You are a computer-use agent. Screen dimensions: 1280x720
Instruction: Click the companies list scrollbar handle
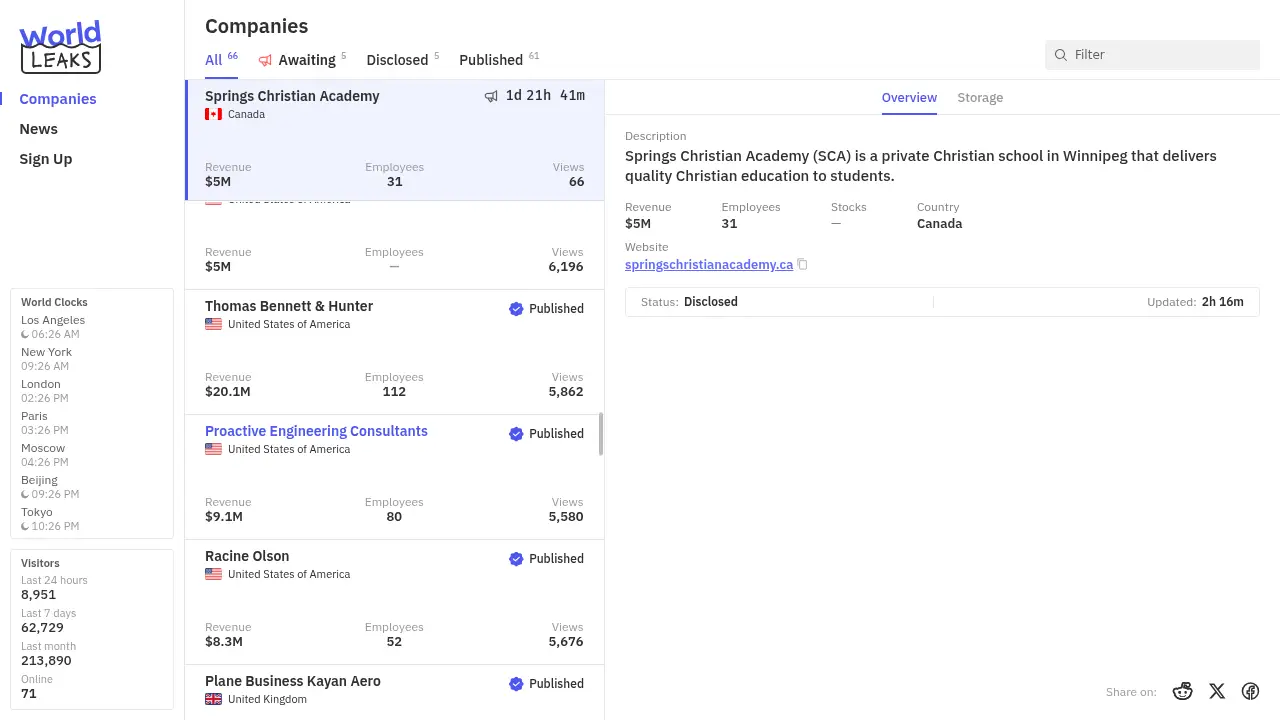click(x=601, y=433)
